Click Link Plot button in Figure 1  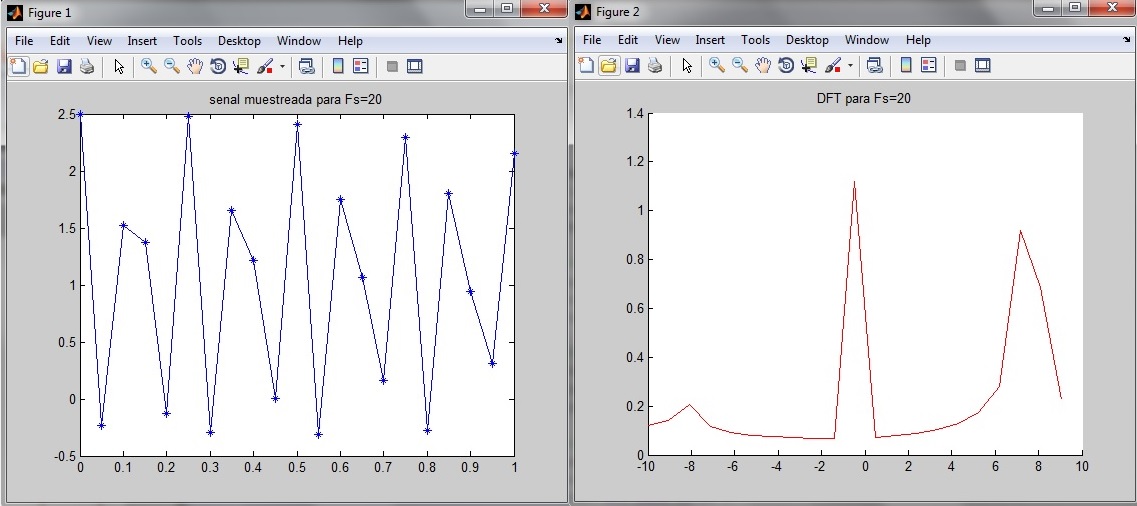(306, 66)
